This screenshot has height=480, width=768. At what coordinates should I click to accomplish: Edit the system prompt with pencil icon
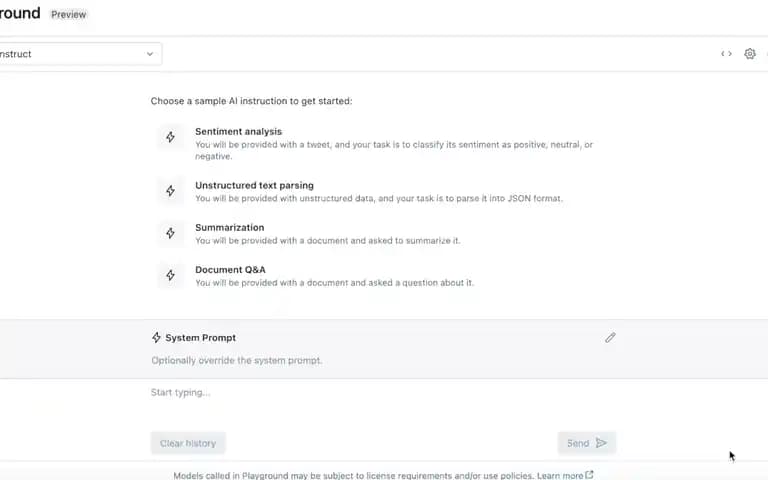(x=610, y=338)
